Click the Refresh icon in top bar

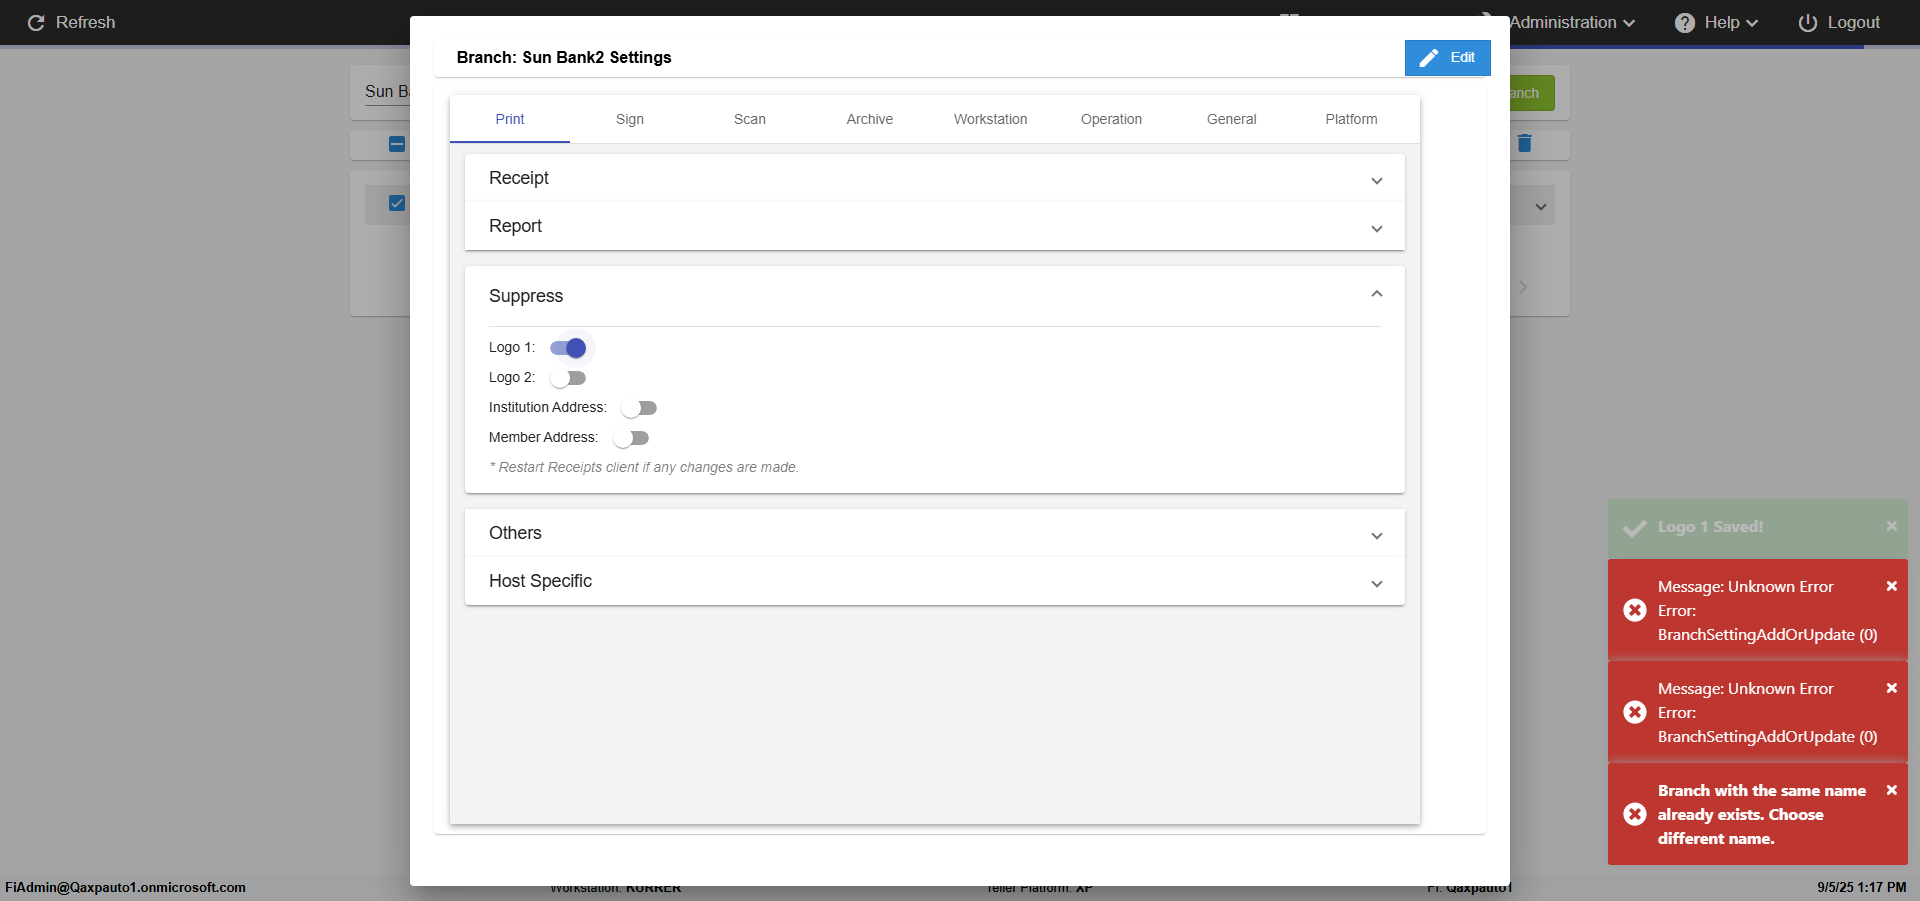click(36, 23)
